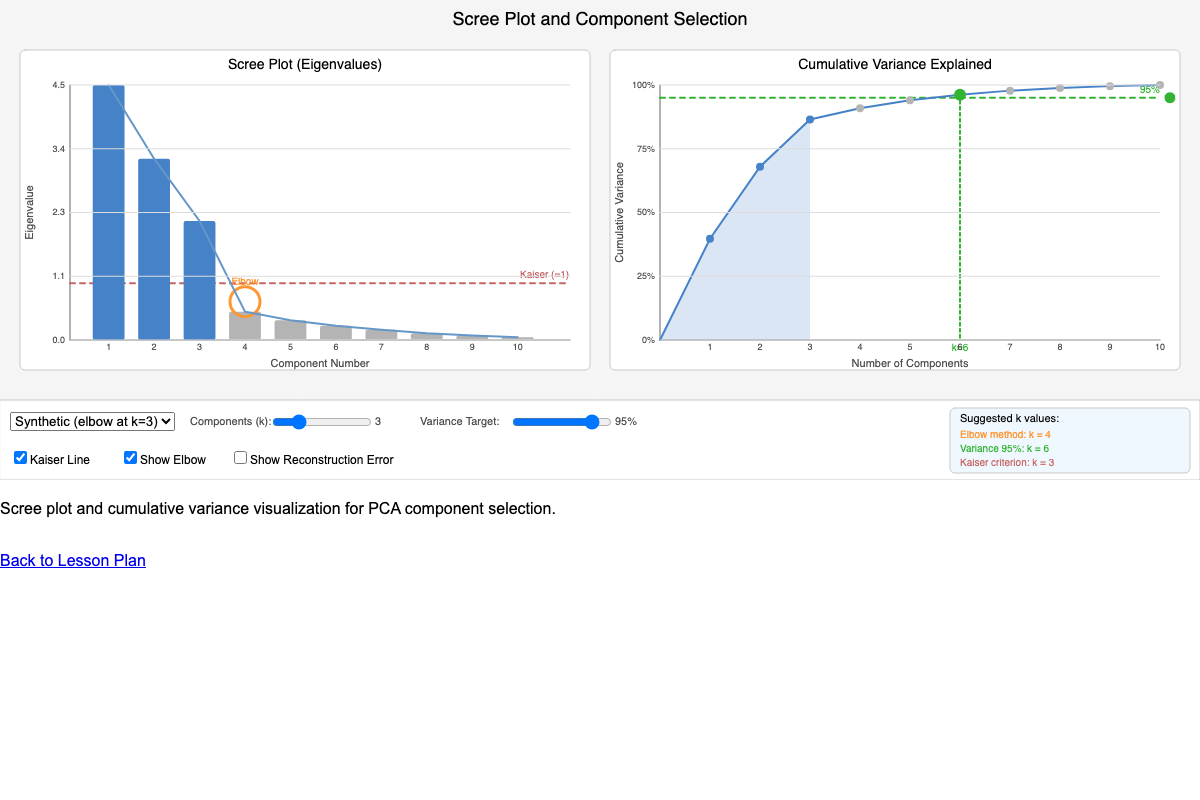Click the cumulative variance point at component 3

pos(810,120)
